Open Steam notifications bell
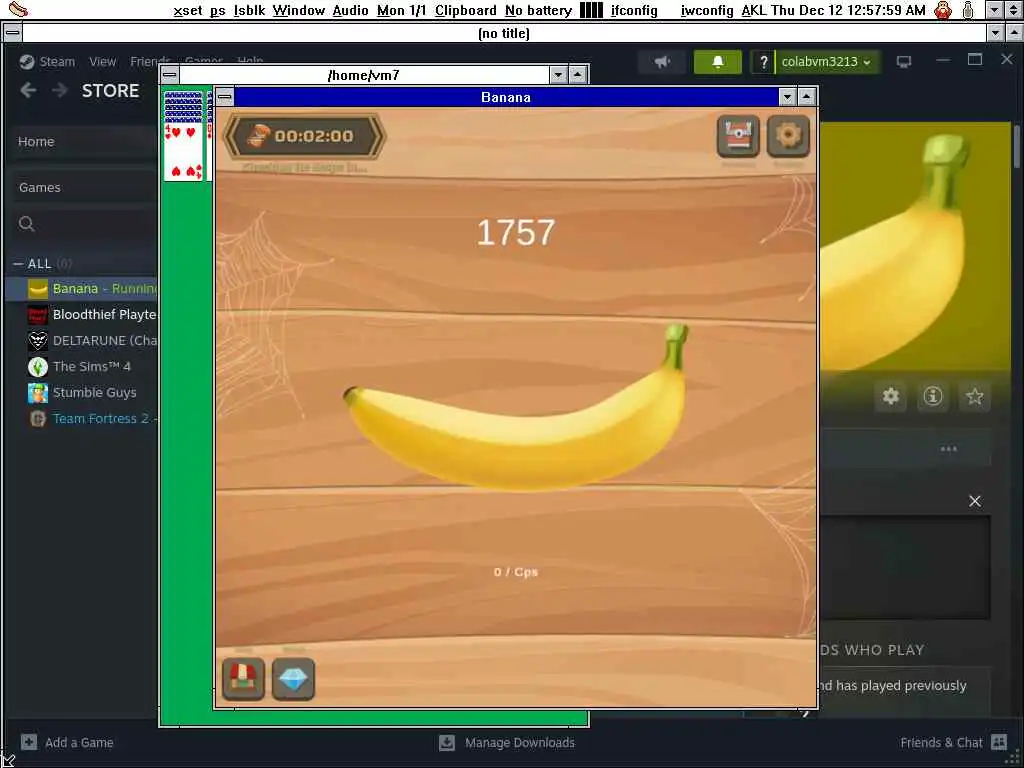 [x=718, y=62]
